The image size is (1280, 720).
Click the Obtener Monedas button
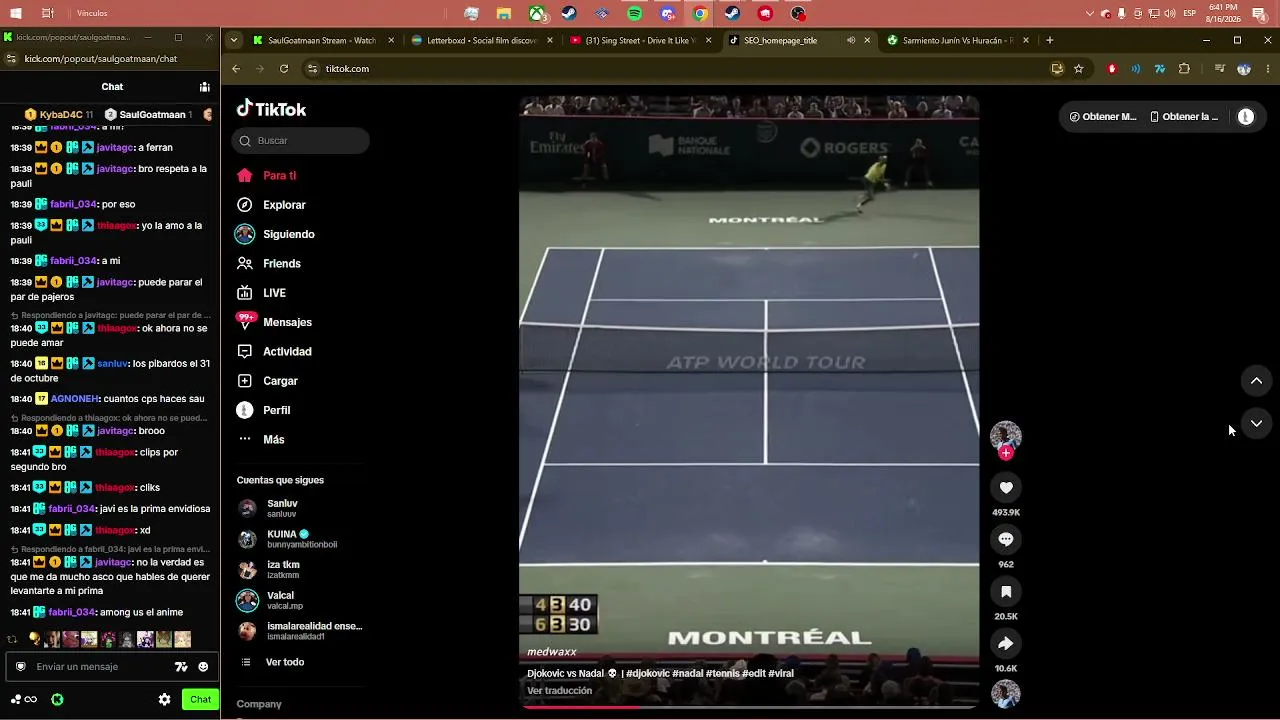pyautogui.click(x=1102, y=117)
